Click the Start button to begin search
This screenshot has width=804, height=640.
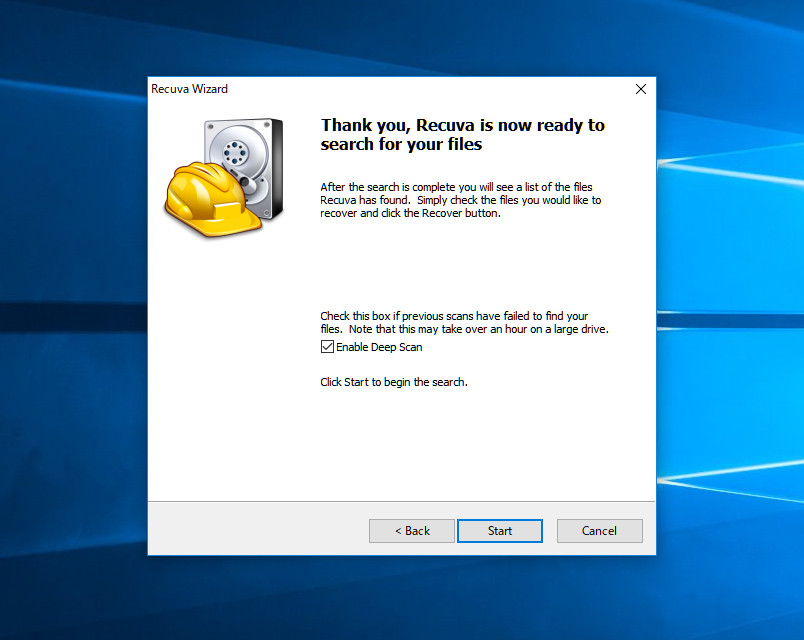(499, 531)
